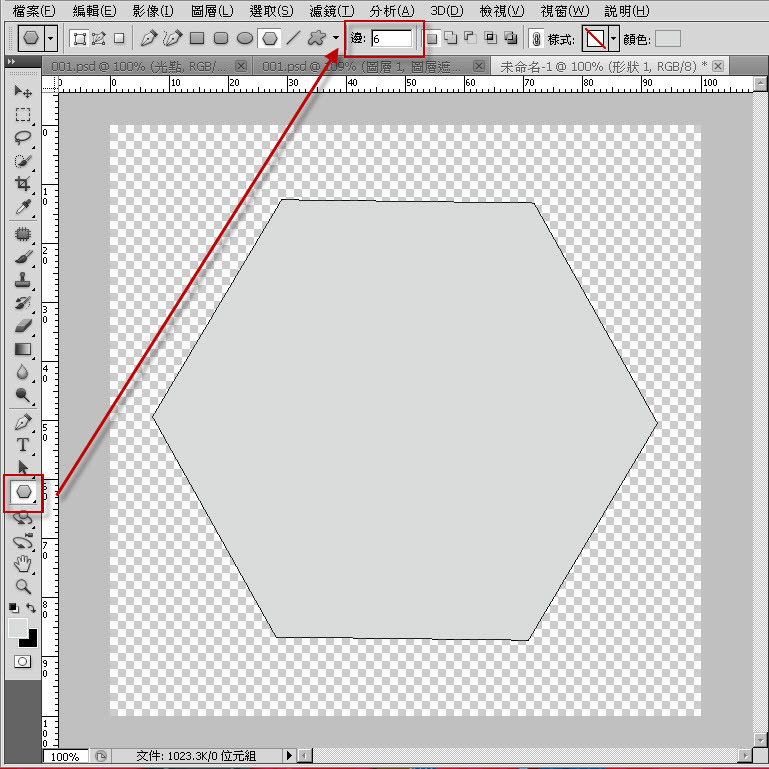This screenshot has height=769, width=769.
Task: Open the 濾鏡 (Filter) menu
Action: pyautogui.click(x=332, y=11)
